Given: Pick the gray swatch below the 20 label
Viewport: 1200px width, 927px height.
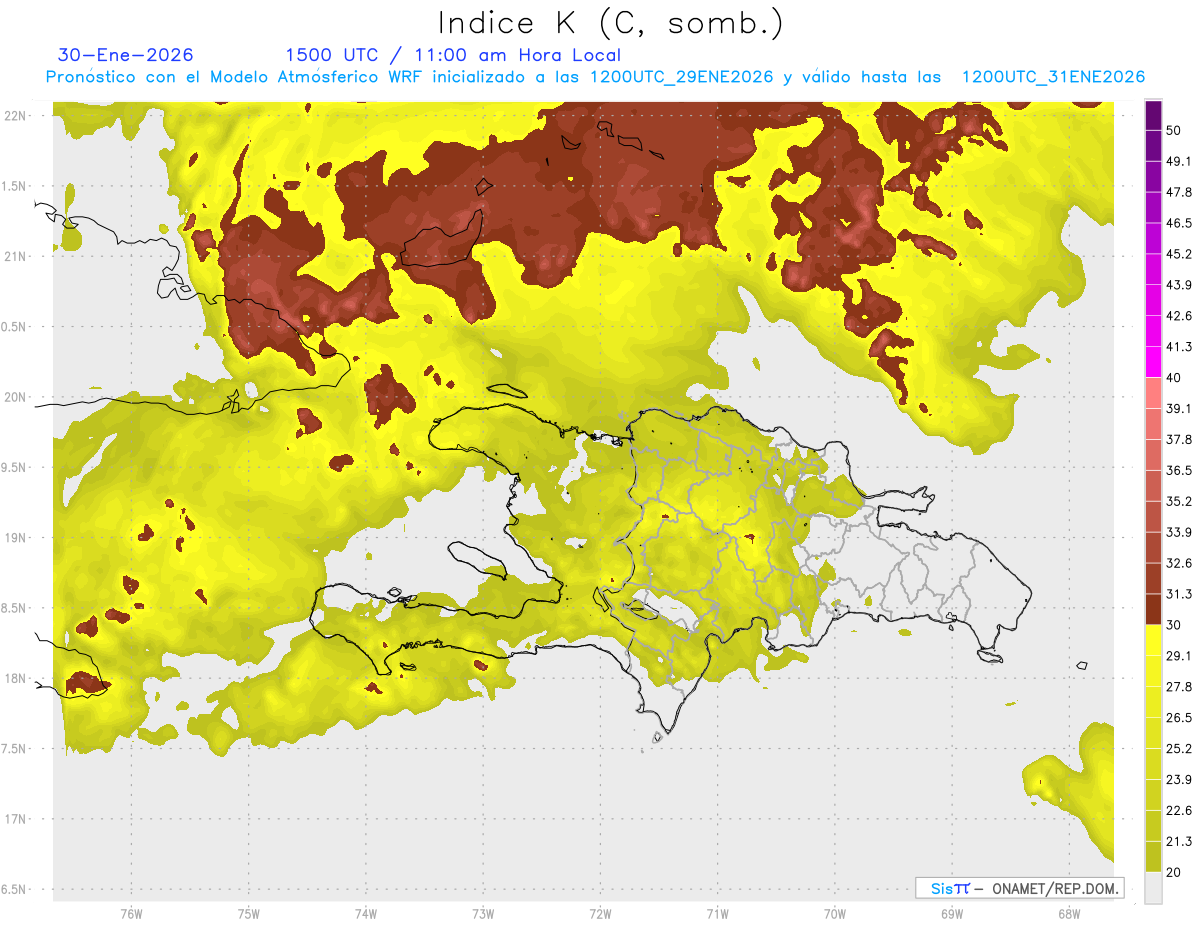Looking at the screenshot, I should [x=1153, y=888].
